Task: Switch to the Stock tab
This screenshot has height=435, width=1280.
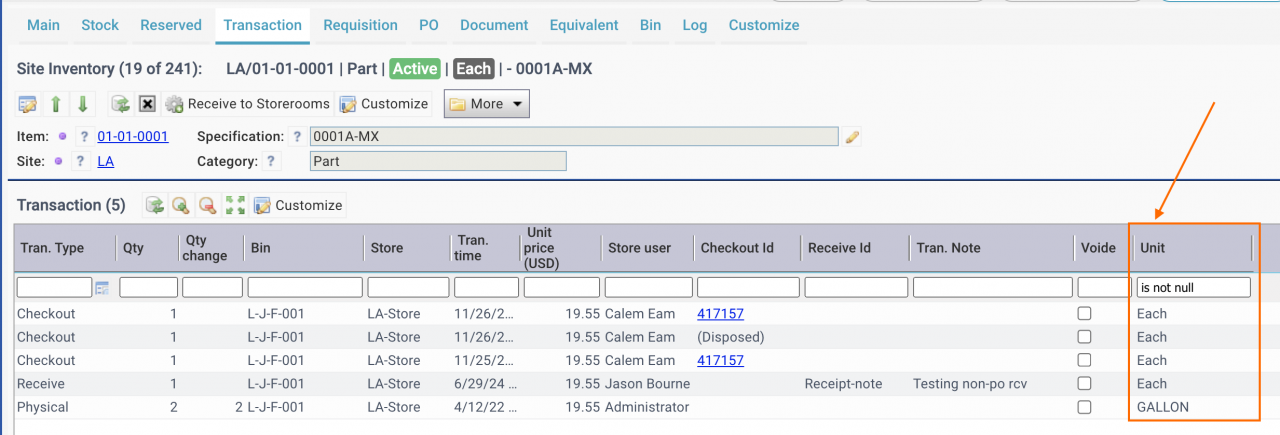Action: coord(100,25)
